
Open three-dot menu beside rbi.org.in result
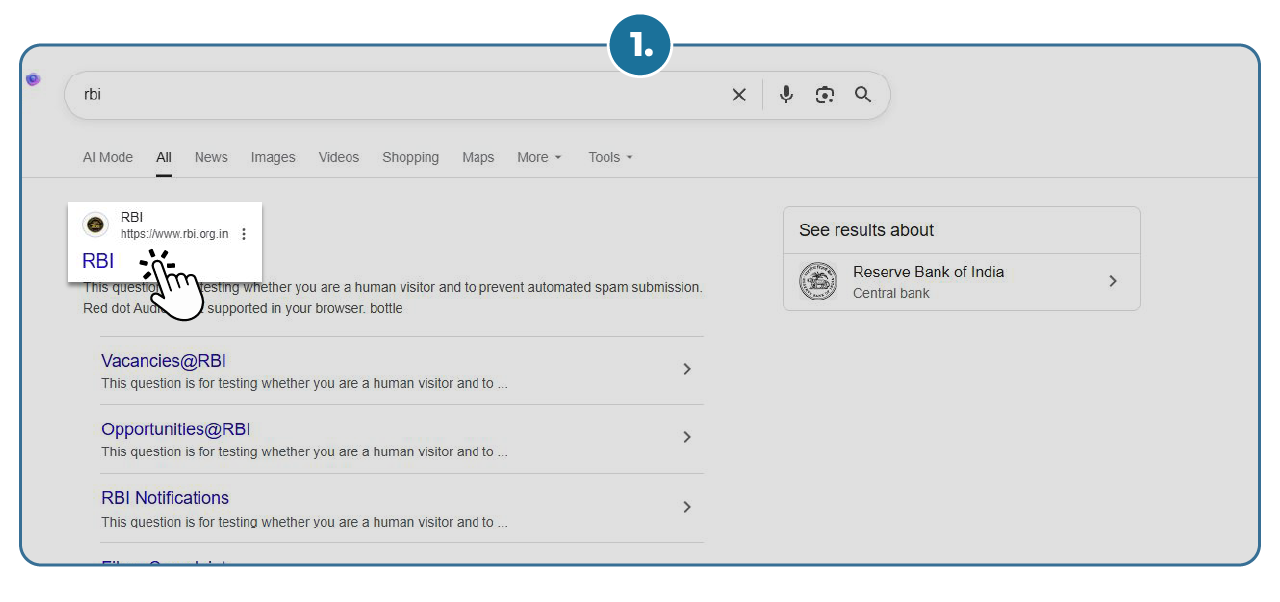tap(244, 234)
